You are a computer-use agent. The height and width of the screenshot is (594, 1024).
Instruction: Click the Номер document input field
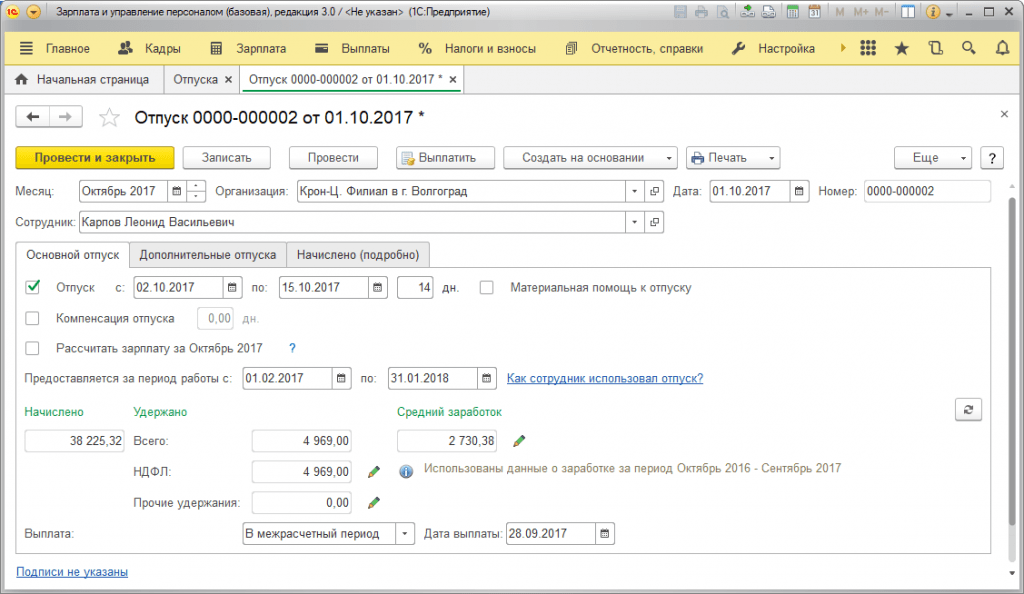pyautogui.click(x=927, y=191)
